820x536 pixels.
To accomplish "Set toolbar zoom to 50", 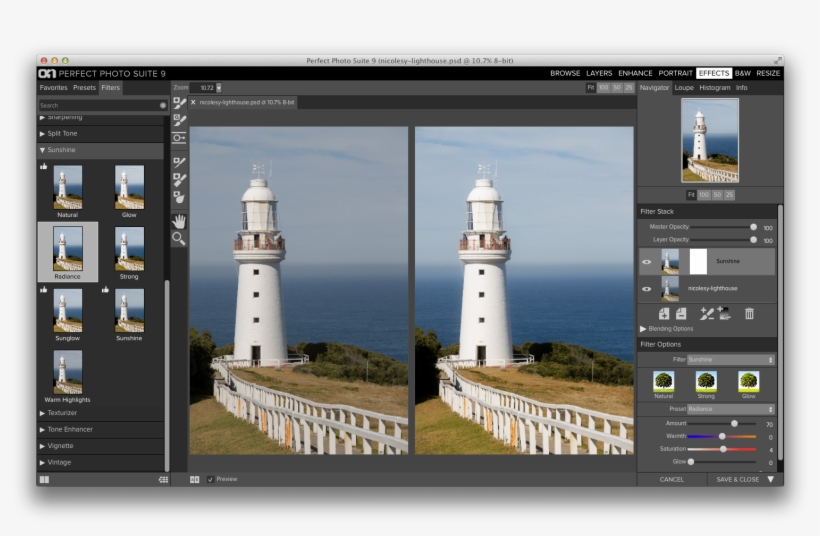I will [617, 88].
